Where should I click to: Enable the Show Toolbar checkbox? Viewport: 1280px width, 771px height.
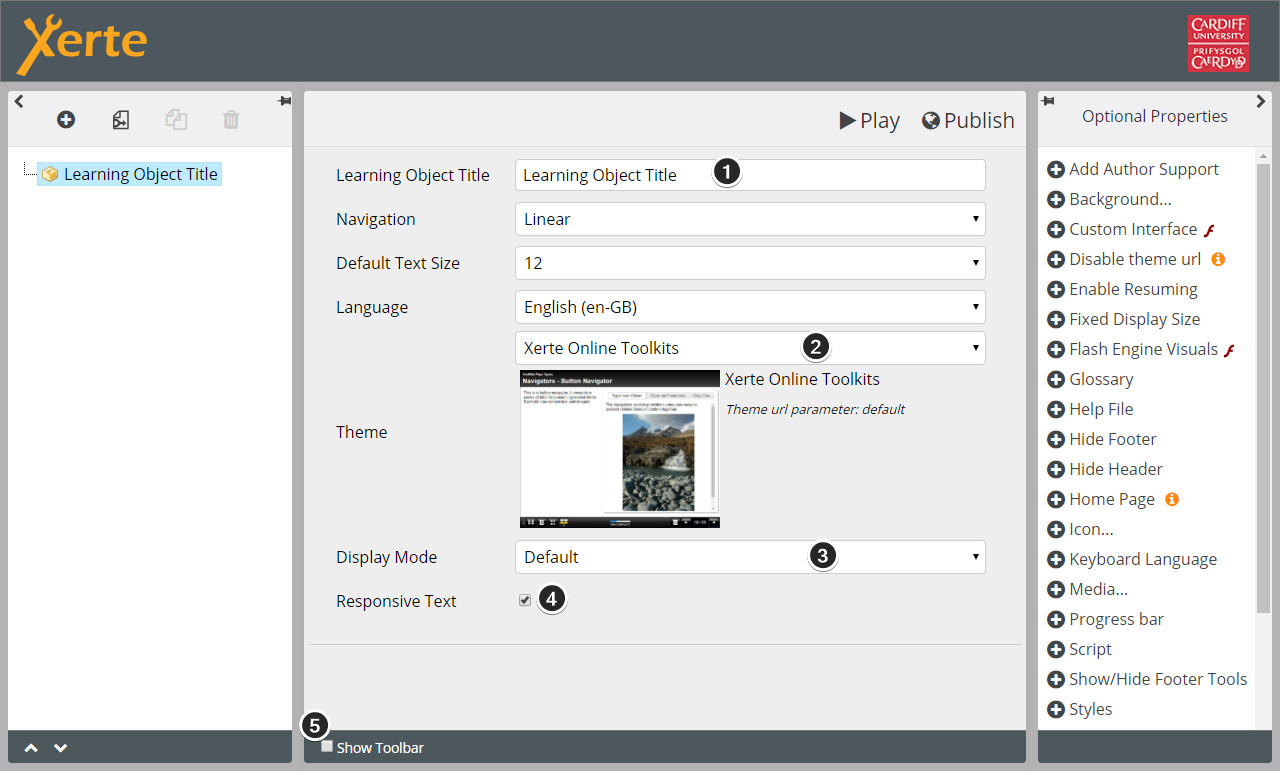327,747
